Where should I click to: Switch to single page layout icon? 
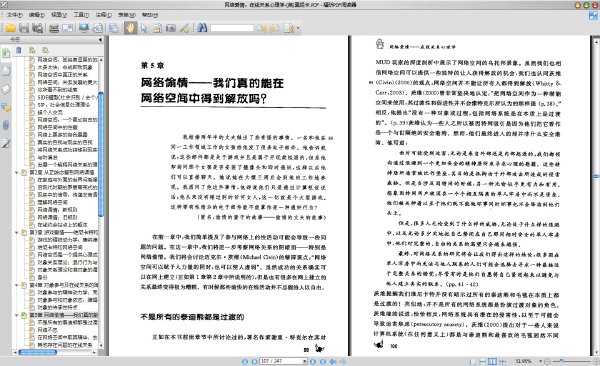(473, 361)
